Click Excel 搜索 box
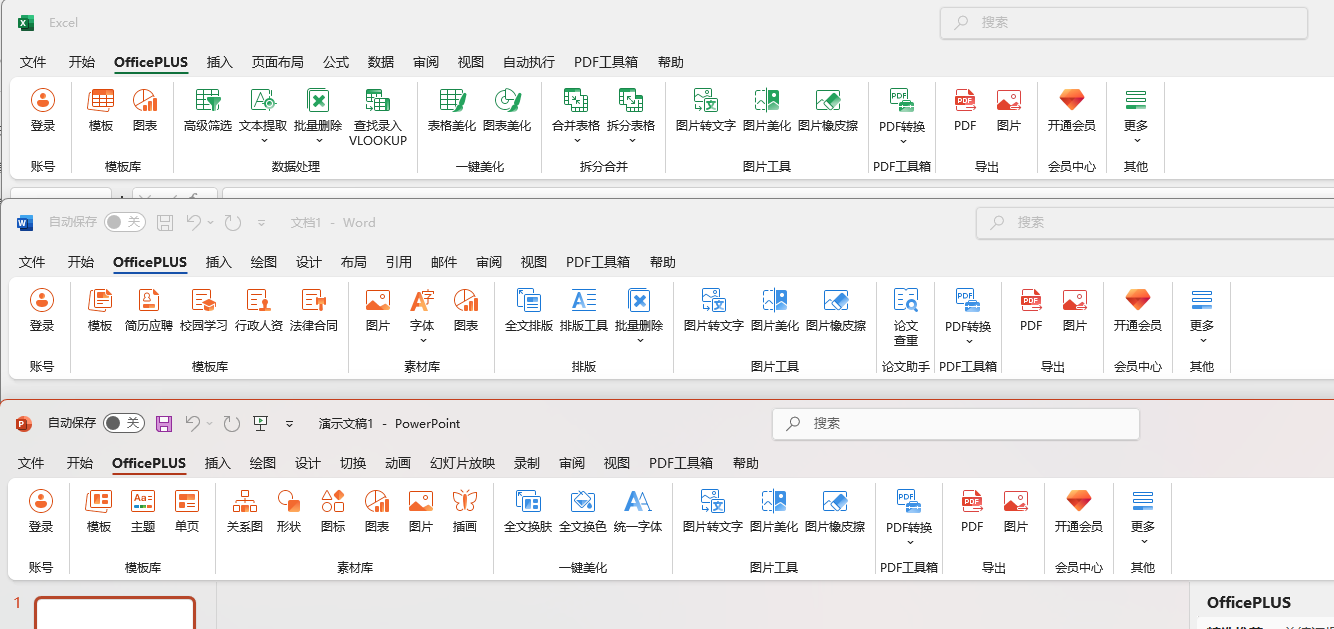The width and height of the screenshot is (1334, 629). coord(1124,22)
